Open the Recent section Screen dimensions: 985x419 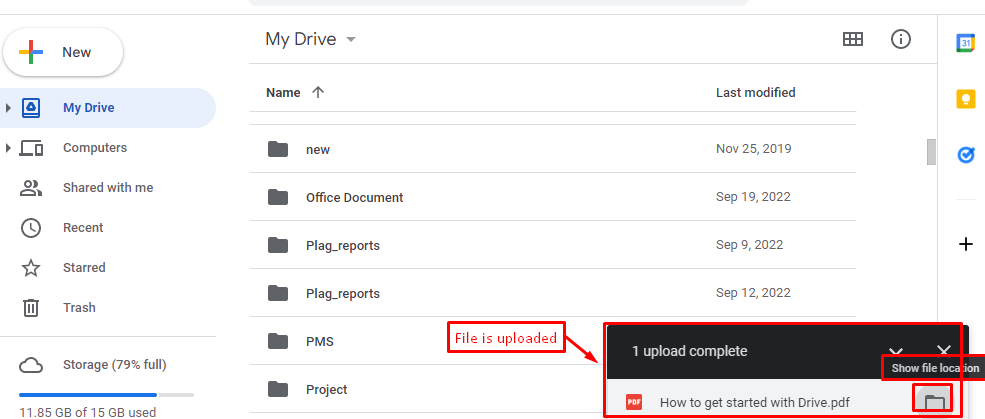83,227
